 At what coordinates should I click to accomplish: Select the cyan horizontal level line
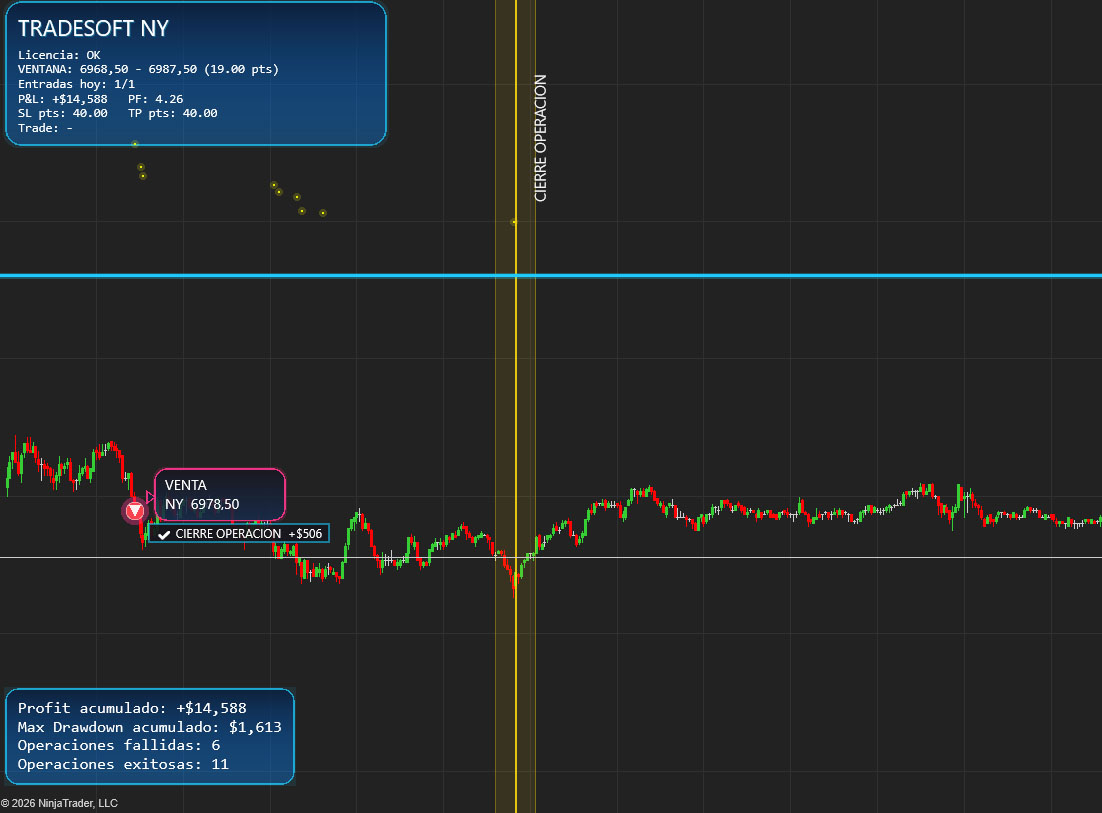800,275
